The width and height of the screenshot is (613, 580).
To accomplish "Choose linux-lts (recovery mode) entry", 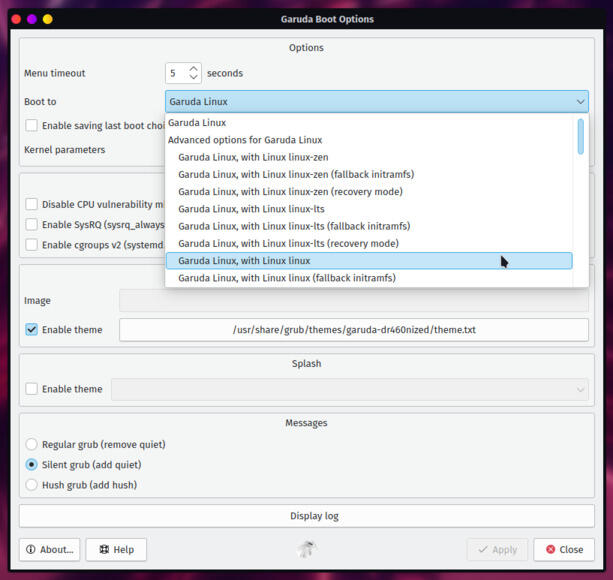I will coord(369,243).
